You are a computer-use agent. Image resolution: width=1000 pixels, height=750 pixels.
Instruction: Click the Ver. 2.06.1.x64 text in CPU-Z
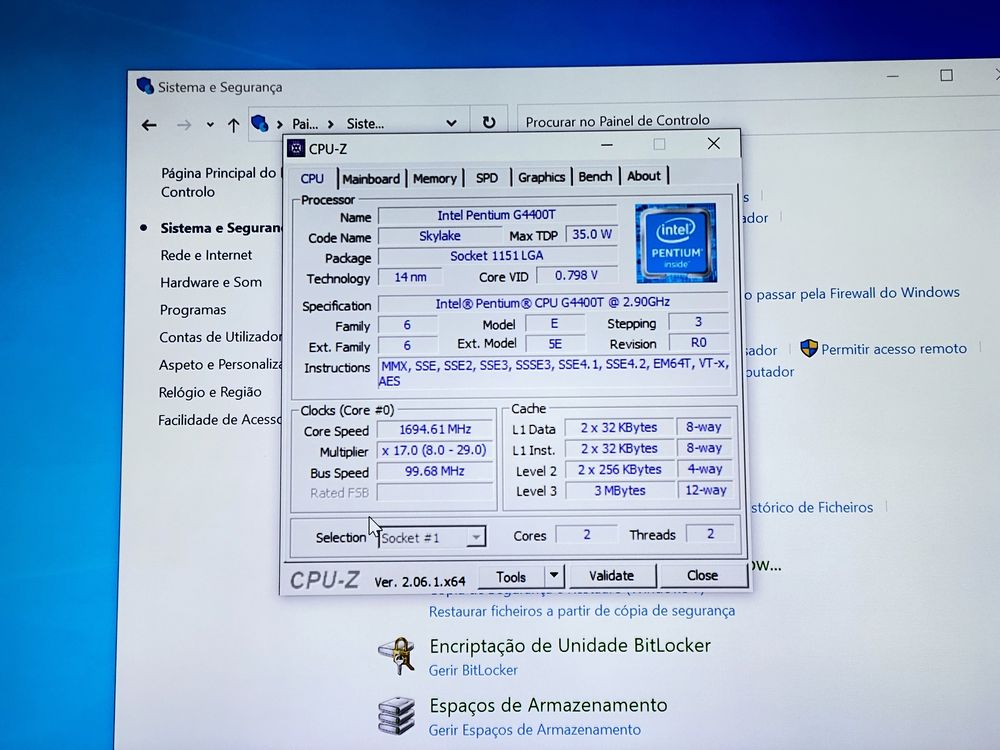[420, 582]
